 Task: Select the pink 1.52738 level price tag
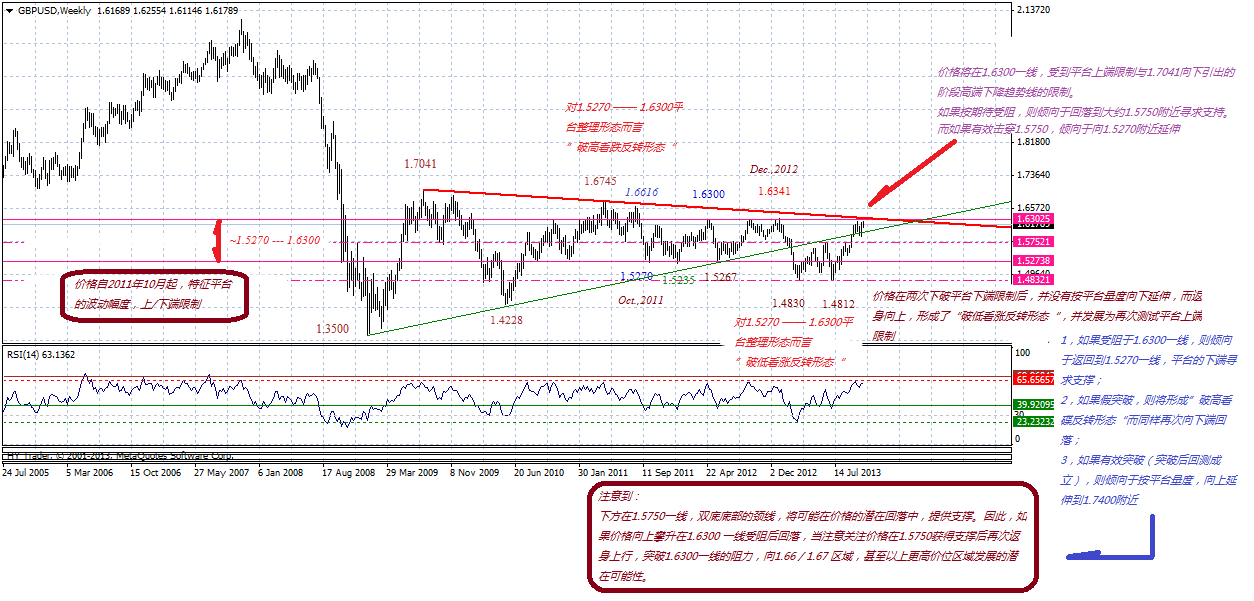pyautogui.click(x=1031, y=260)
